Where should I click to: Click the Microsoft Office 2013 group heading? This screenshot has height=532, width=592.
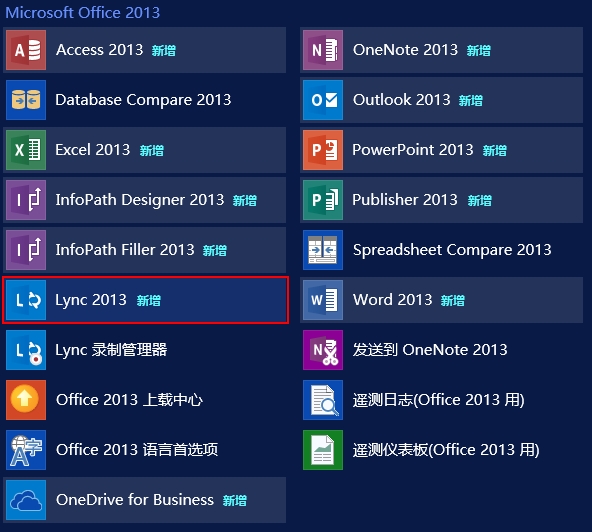click(83, 12)
